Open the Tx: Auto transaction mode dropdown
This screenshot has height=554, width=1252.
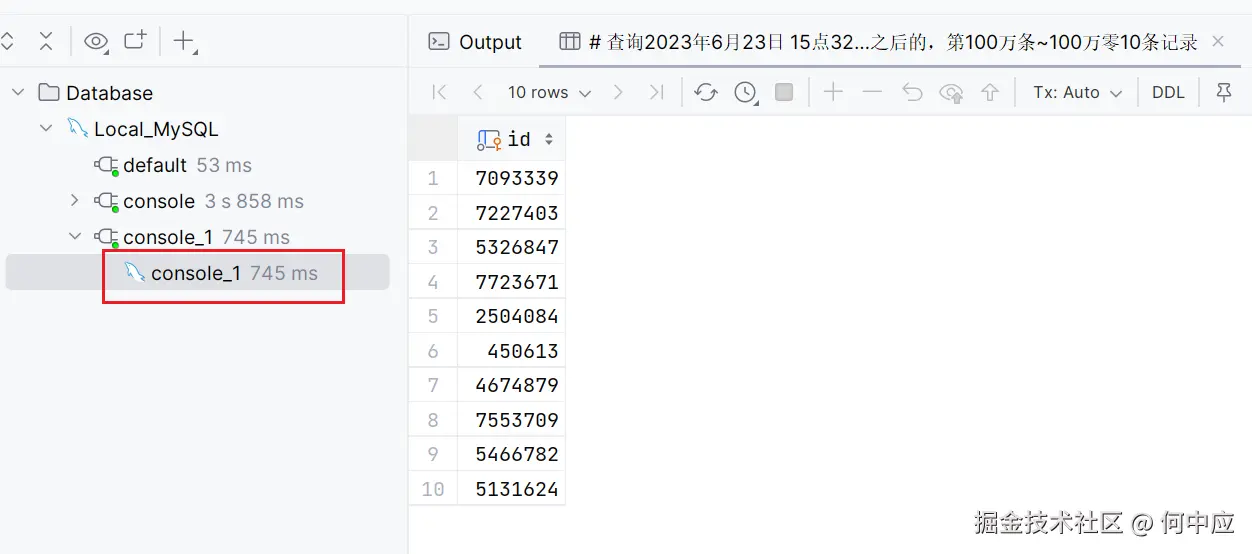tap(1078, 92)
